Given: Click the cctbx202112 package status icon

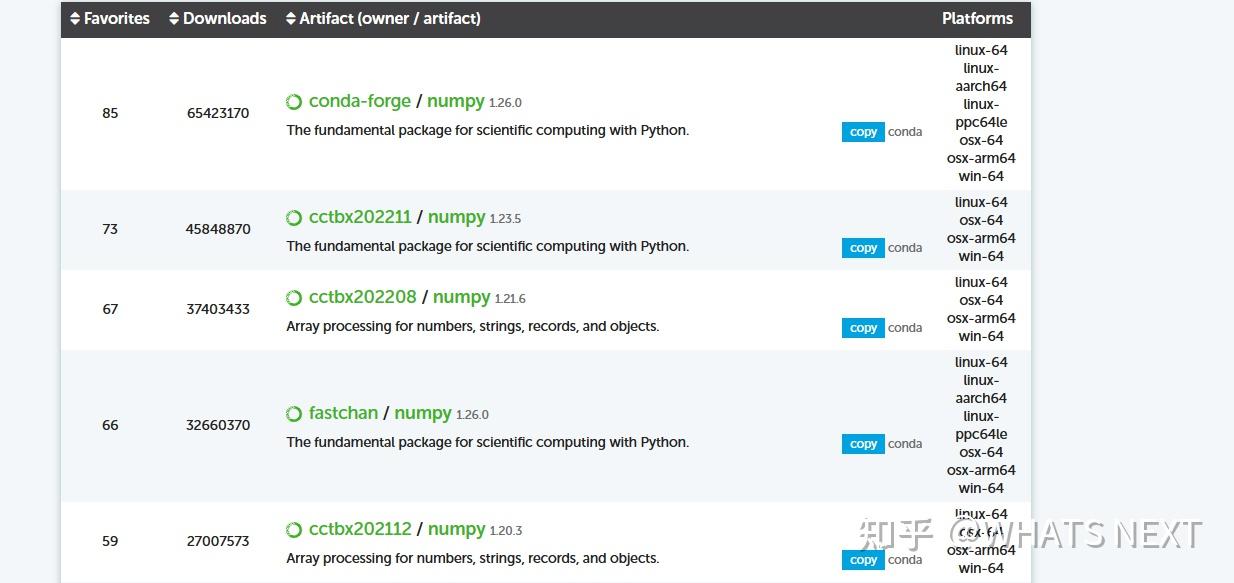Looking at the screenshot, I should [x=294, y=530].
